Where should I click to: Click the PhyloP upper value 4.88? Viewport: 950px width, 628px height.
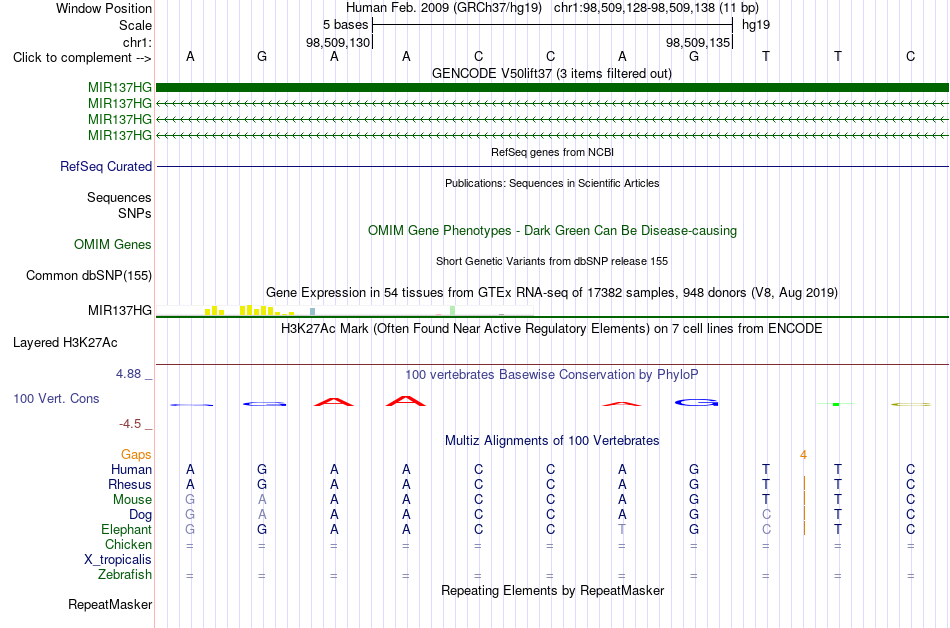[x=128, y=374]
